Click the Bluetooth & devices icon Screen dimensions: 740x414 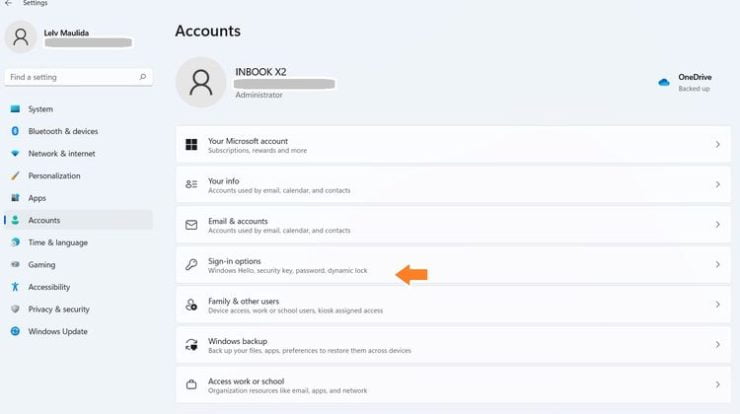pyautogui.click(x=15, y=131)
